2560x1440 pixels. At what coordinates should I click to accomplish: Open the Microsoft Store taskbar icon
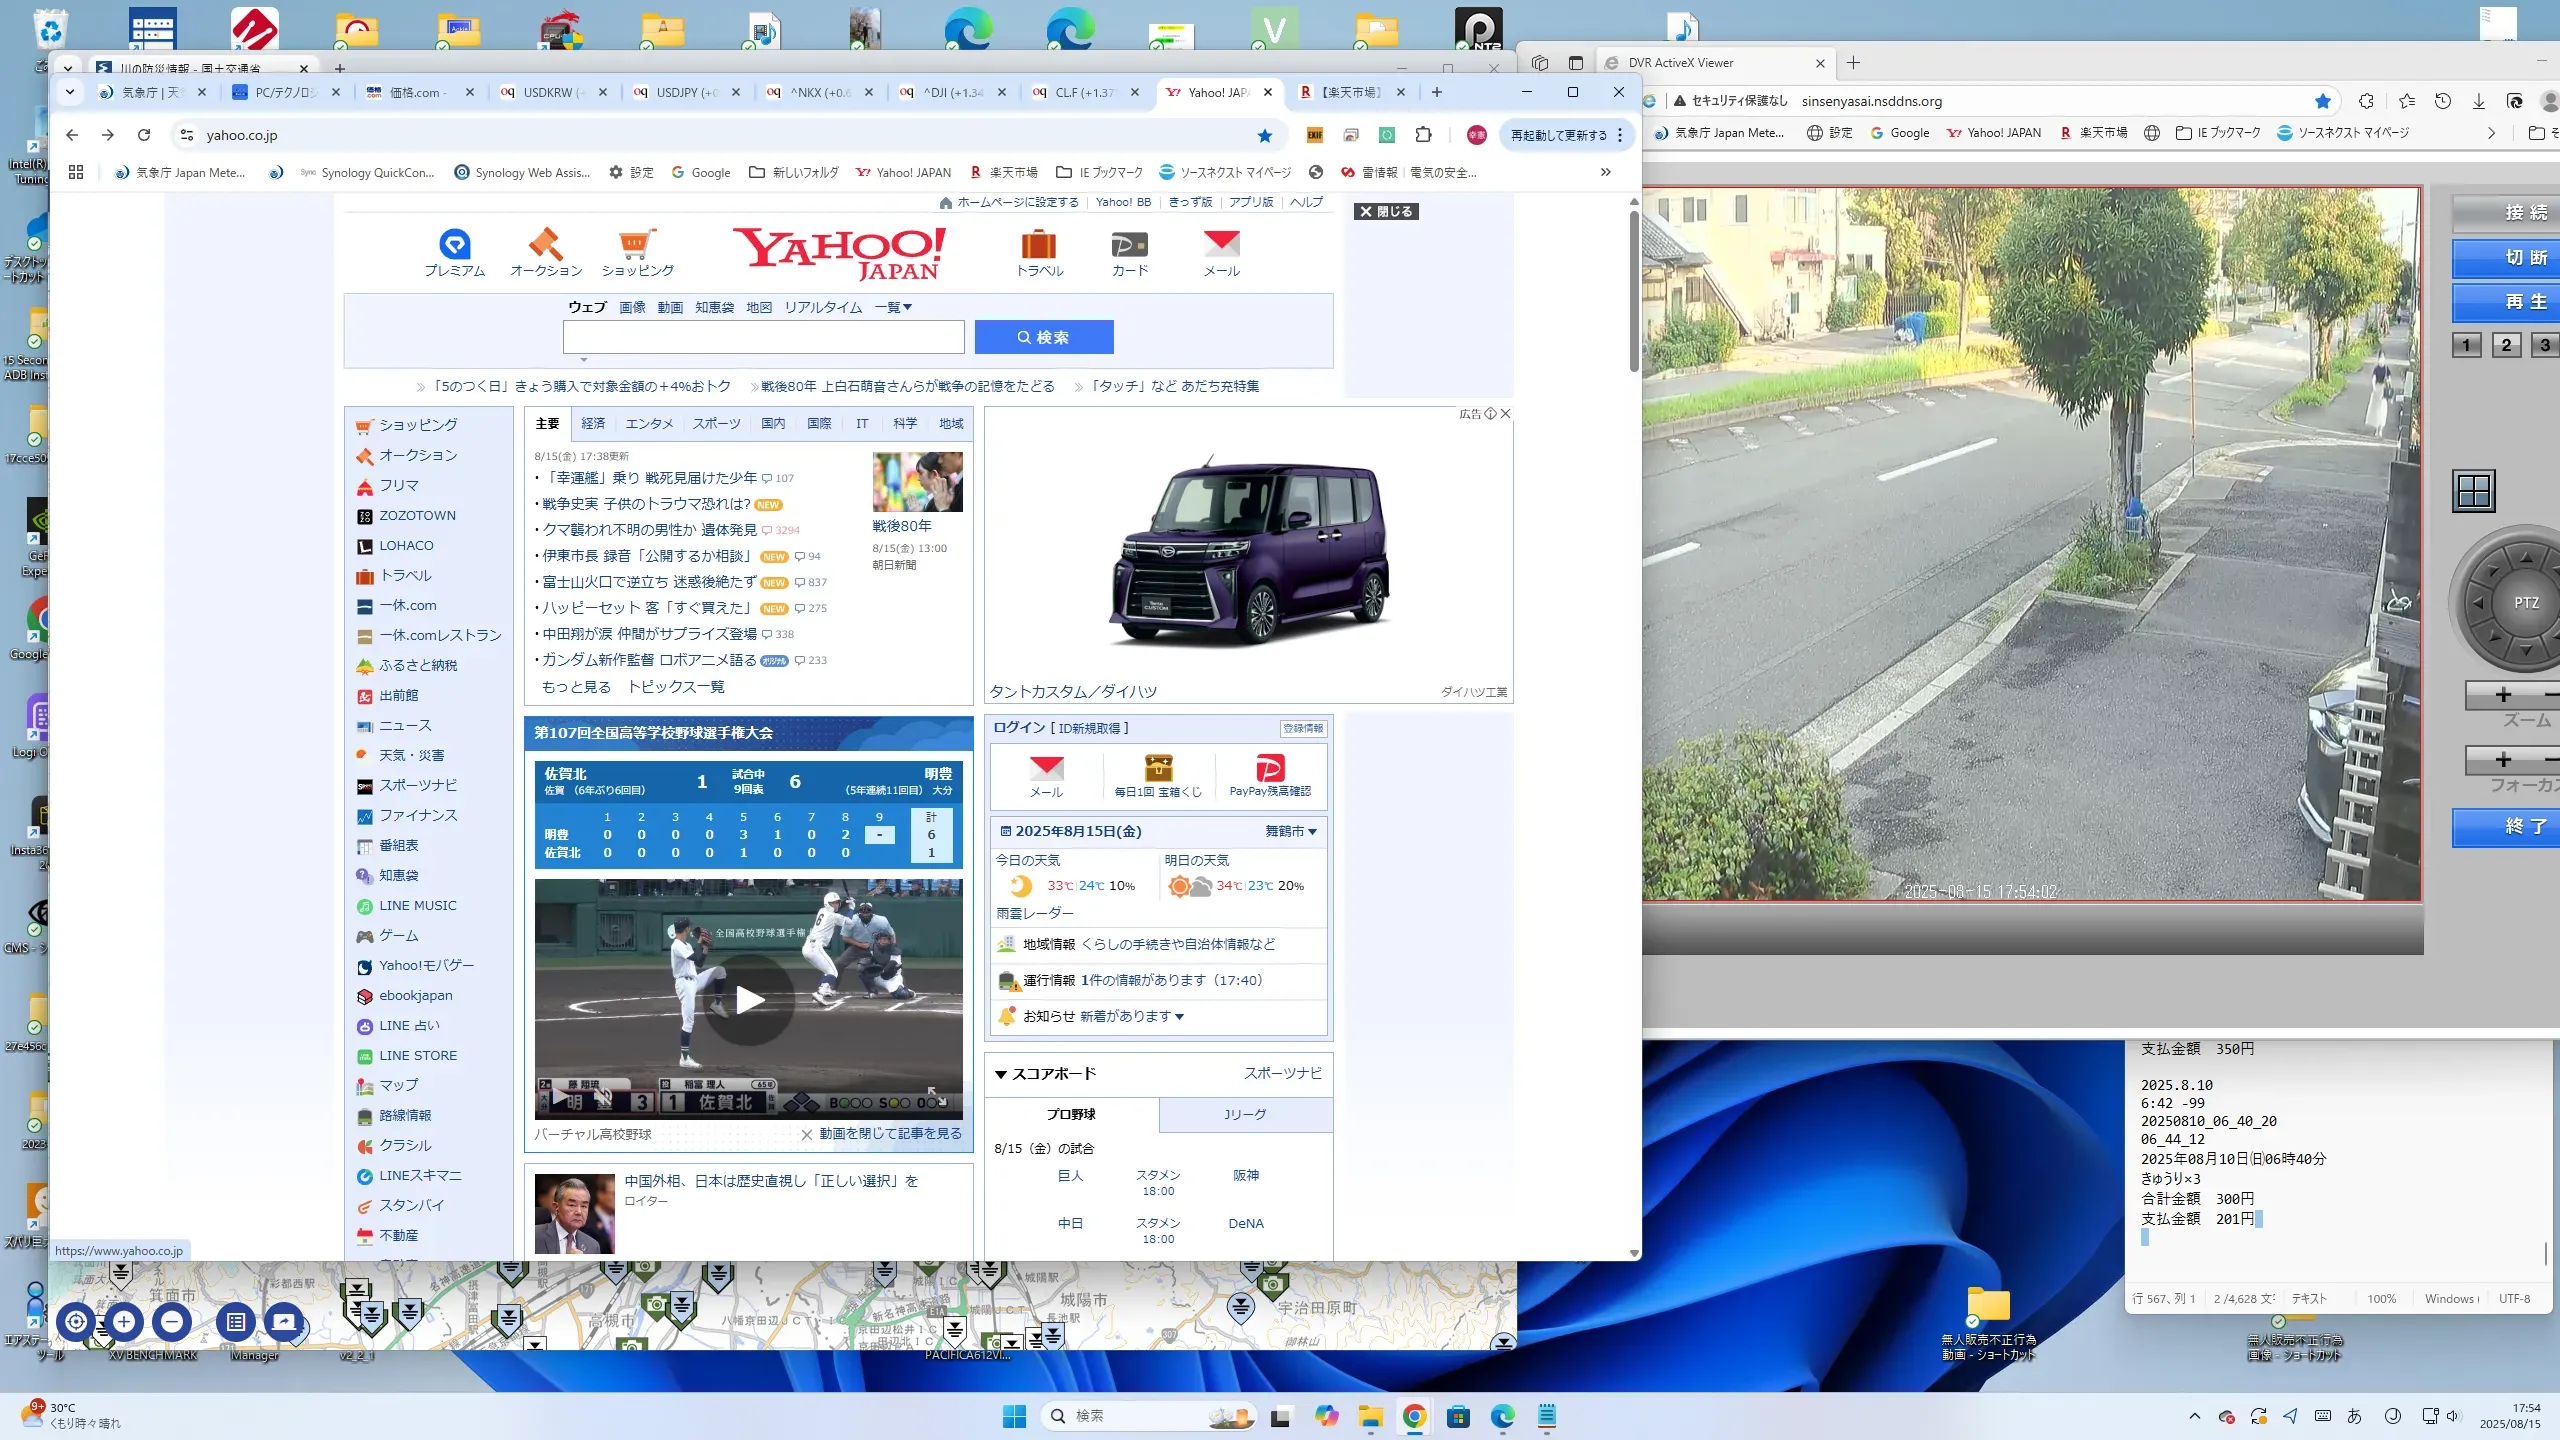pyautogui.click(x=1458, y=1416)
